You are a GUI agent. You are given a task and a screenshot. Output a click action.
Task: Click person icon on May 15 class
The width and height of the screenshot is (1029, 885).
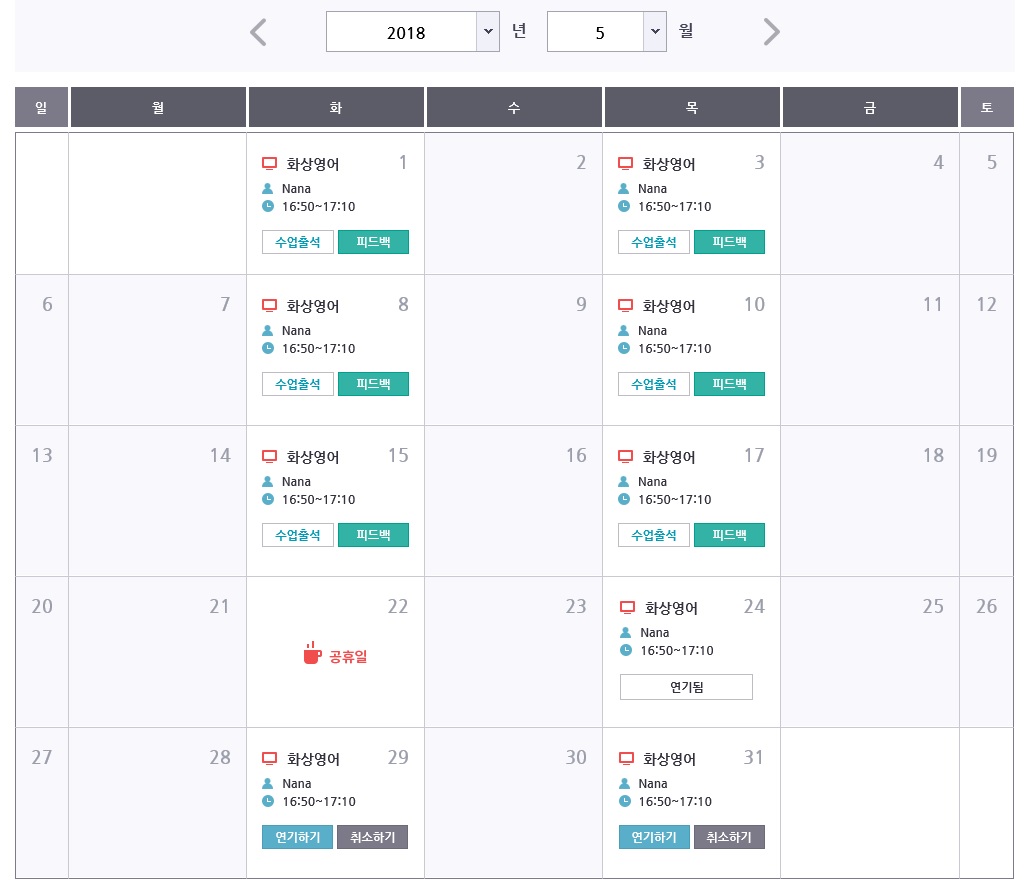click(x=268, y=481)
